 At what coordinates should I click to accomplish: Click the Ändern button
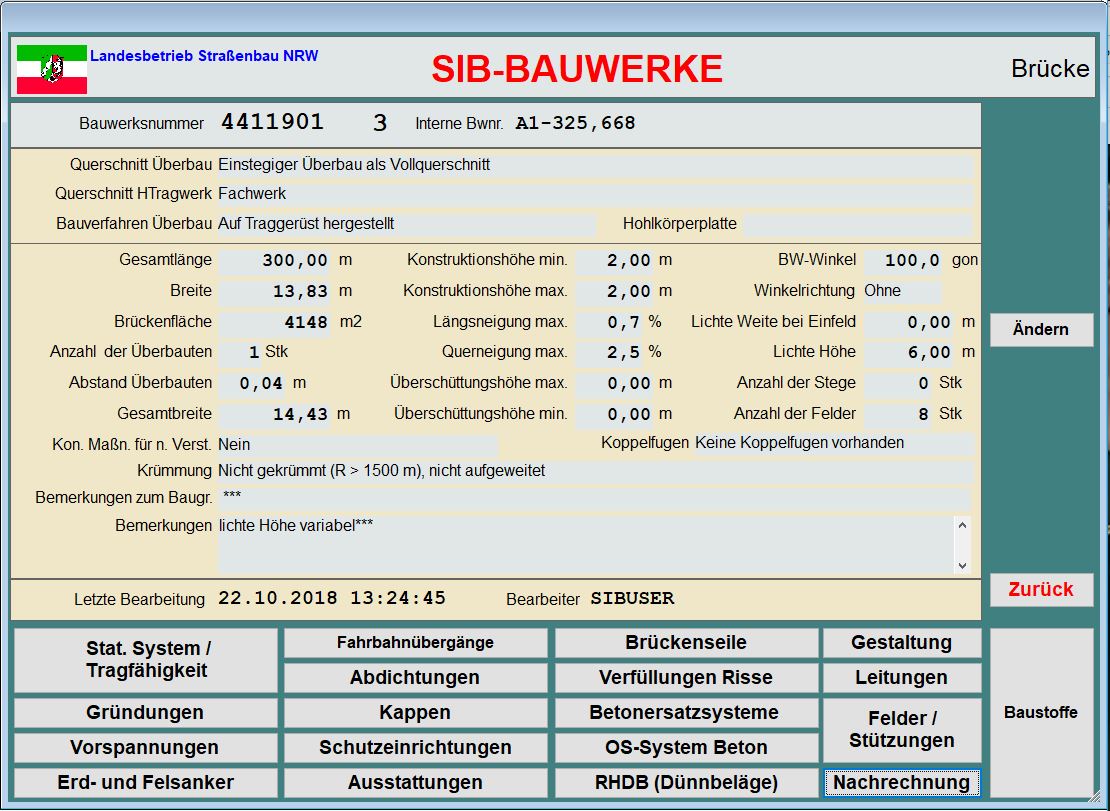tap(1041, 330)
